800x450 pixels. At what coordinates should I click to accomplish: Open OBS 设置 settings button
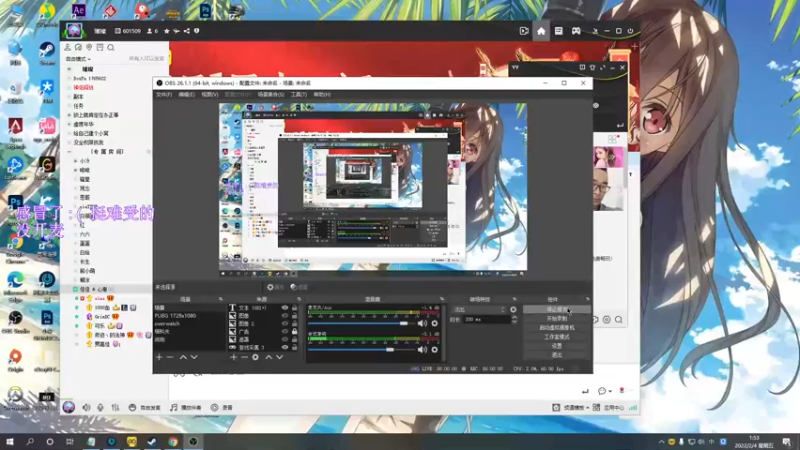557,346
